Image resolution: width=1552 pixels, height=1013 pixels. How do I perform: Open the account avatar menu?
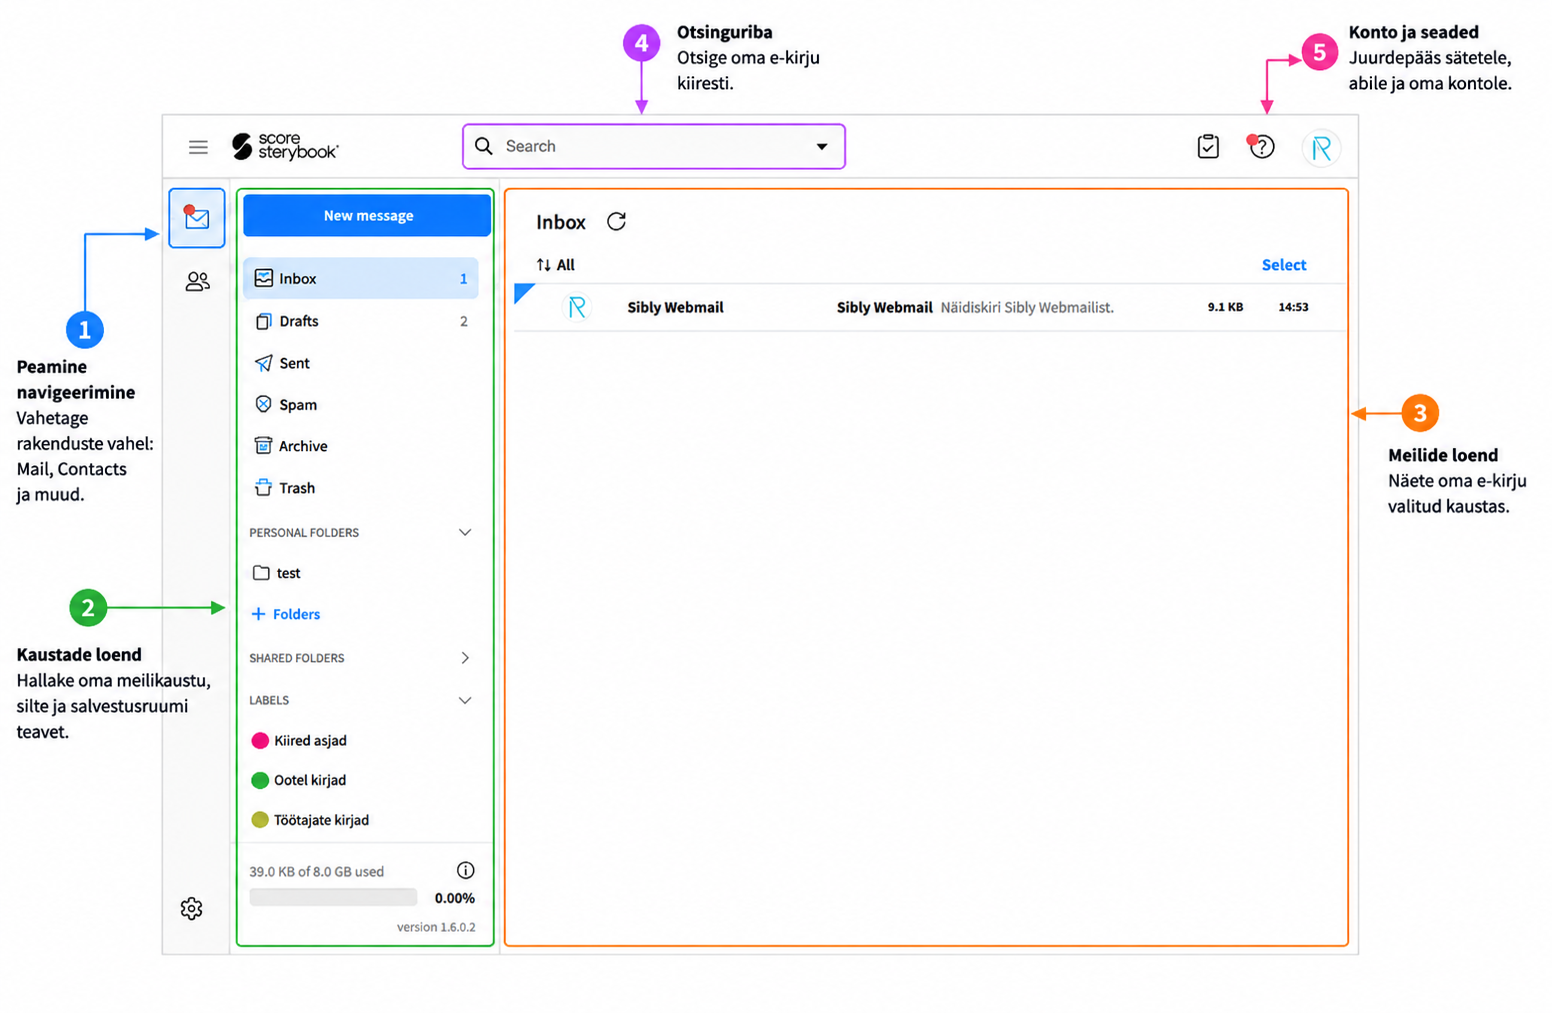tap(1321, 148)
